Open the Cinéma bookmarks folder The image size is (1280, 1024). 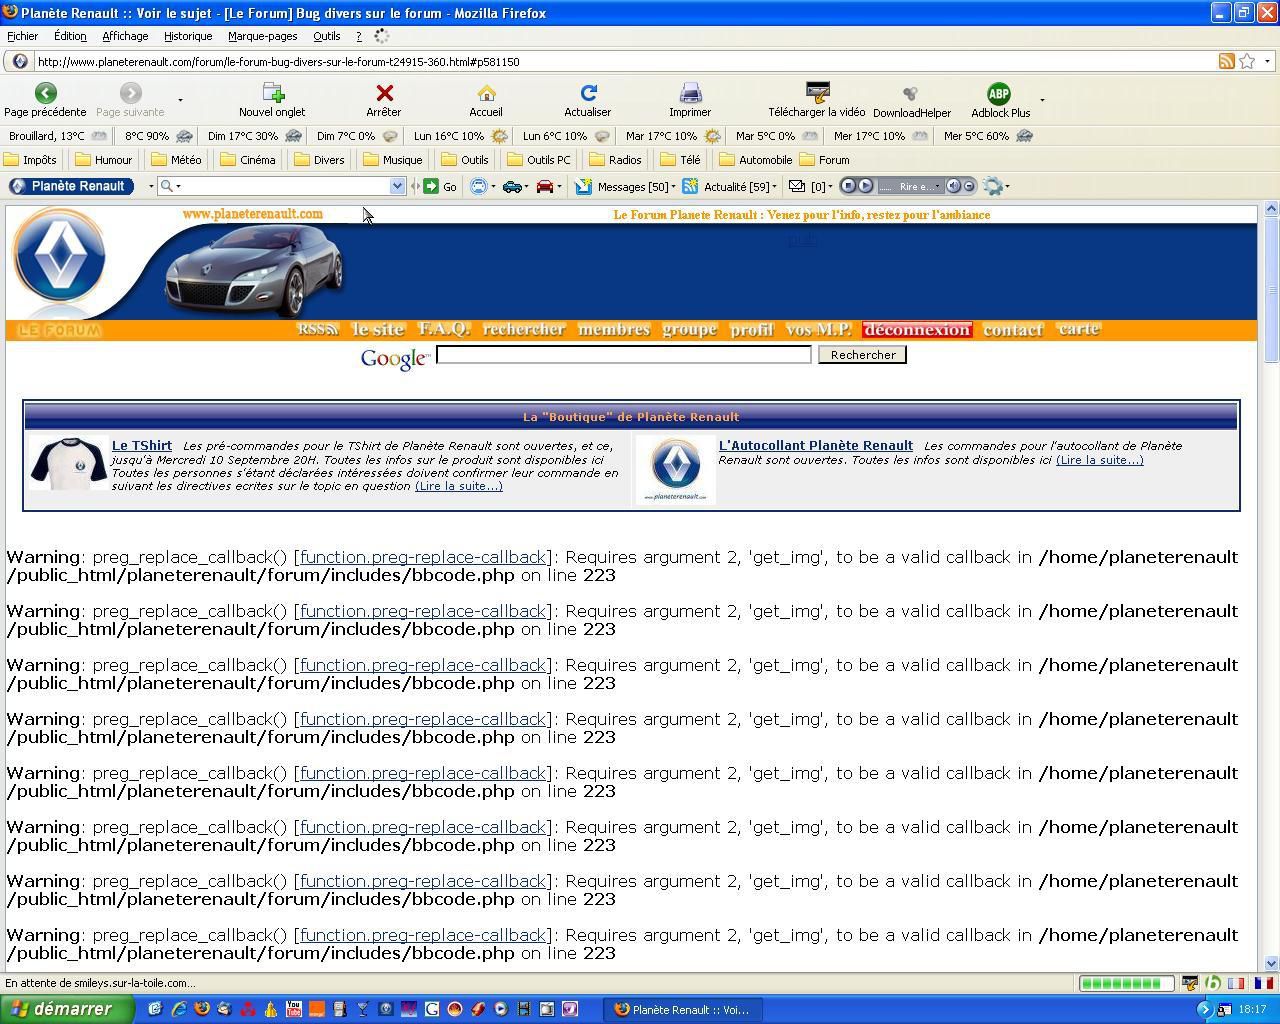click(248, 160)
